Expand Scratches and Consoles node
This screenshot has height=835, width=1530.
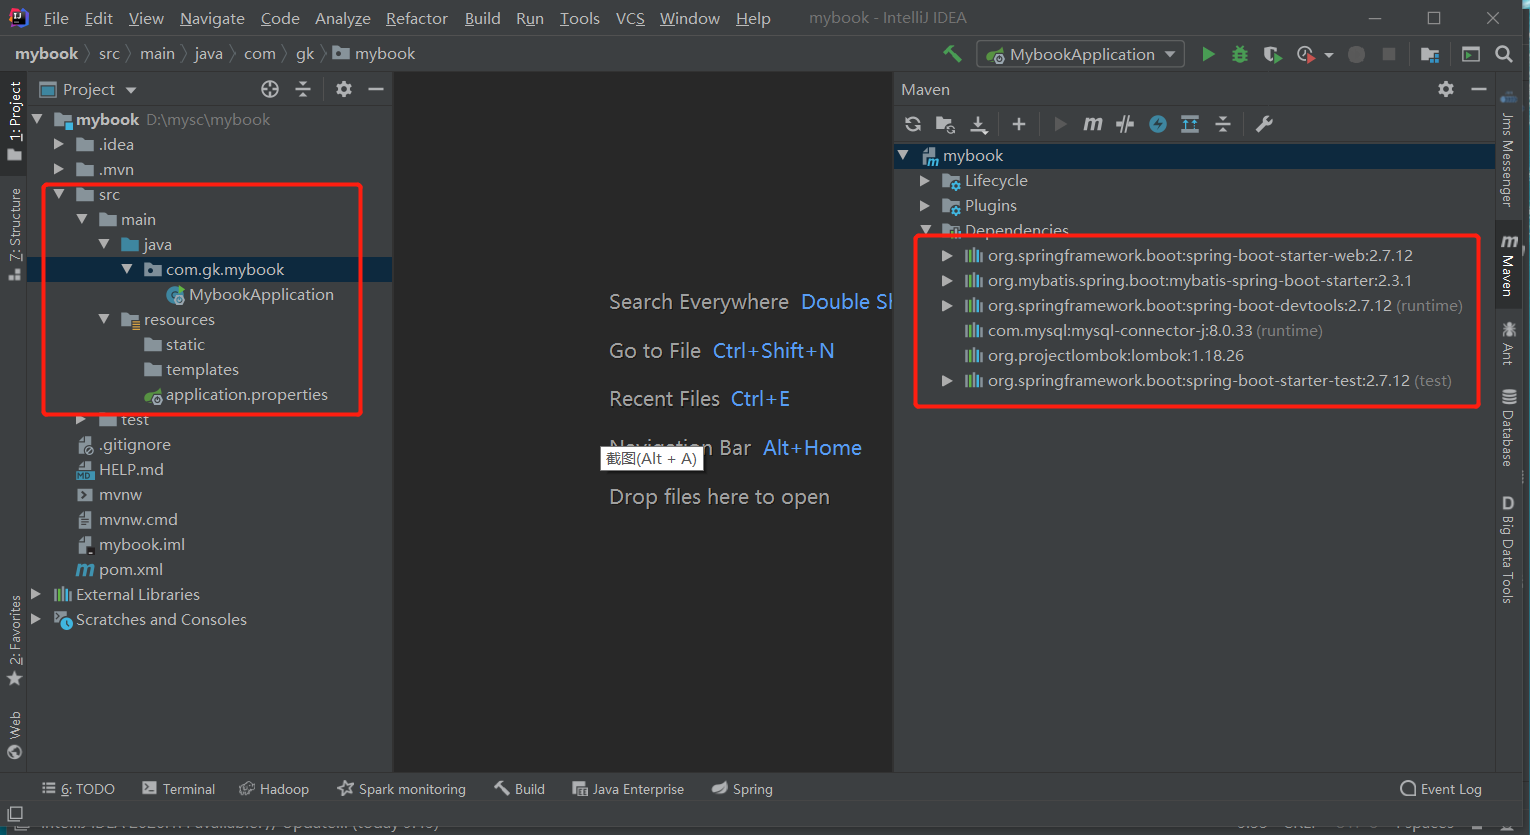36,619
